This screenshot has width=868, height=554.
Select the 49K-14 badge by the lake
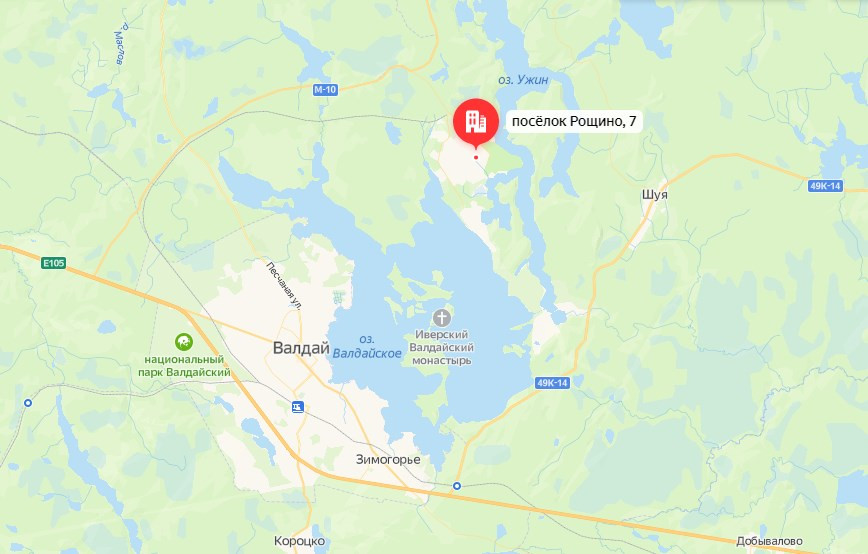click(552, 383)
